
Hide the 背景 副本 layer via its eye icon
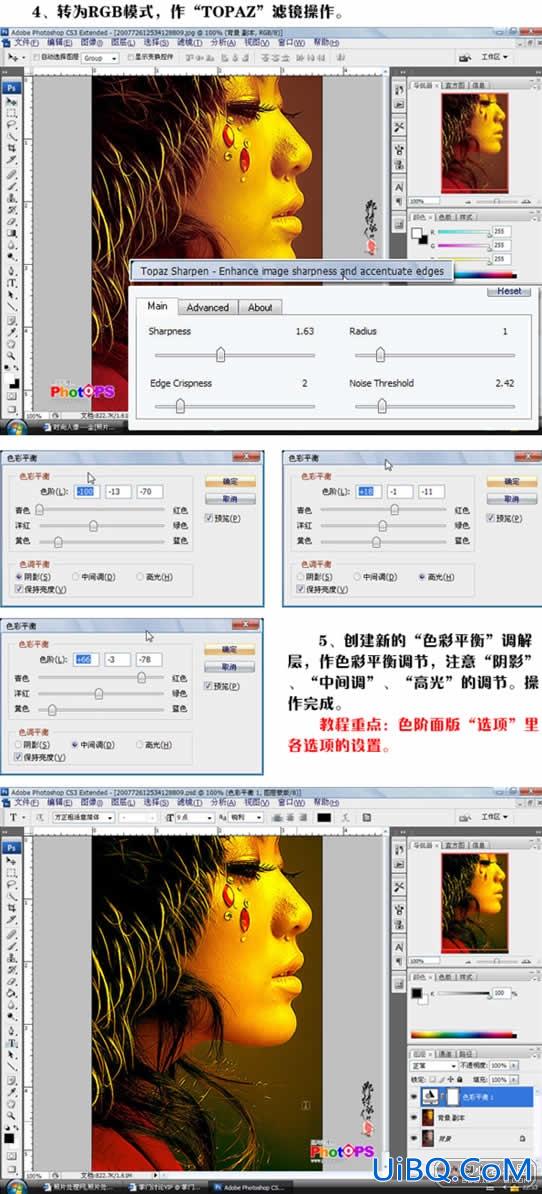tap(414, 1117)
